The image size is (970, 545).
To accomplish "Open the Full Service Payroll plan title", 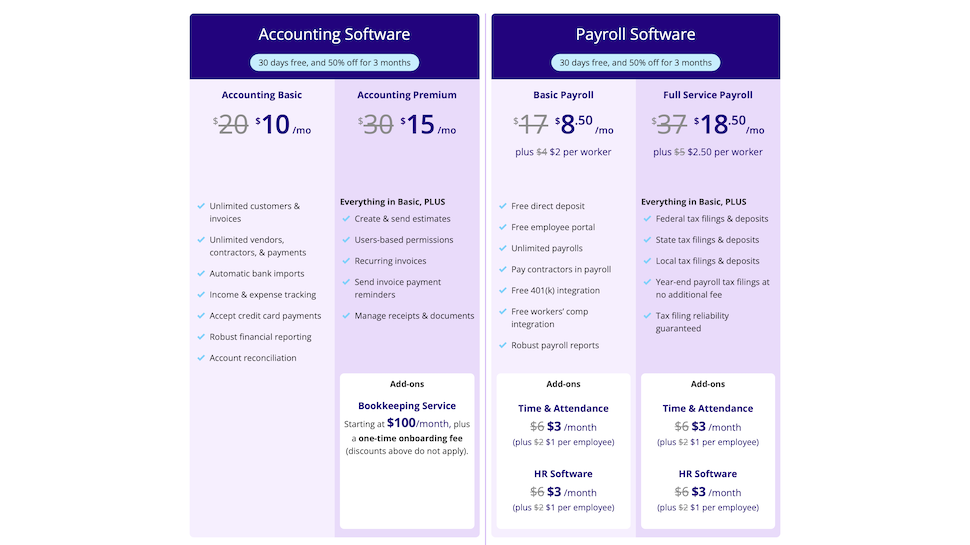I will [x=708, y=95].
